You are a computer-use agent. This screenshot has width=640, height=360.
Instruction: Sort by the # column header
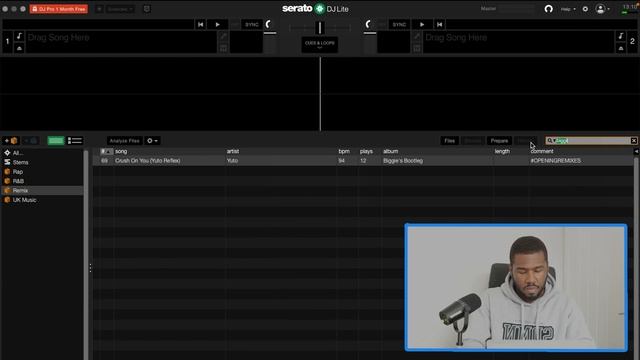click(106, 151)
